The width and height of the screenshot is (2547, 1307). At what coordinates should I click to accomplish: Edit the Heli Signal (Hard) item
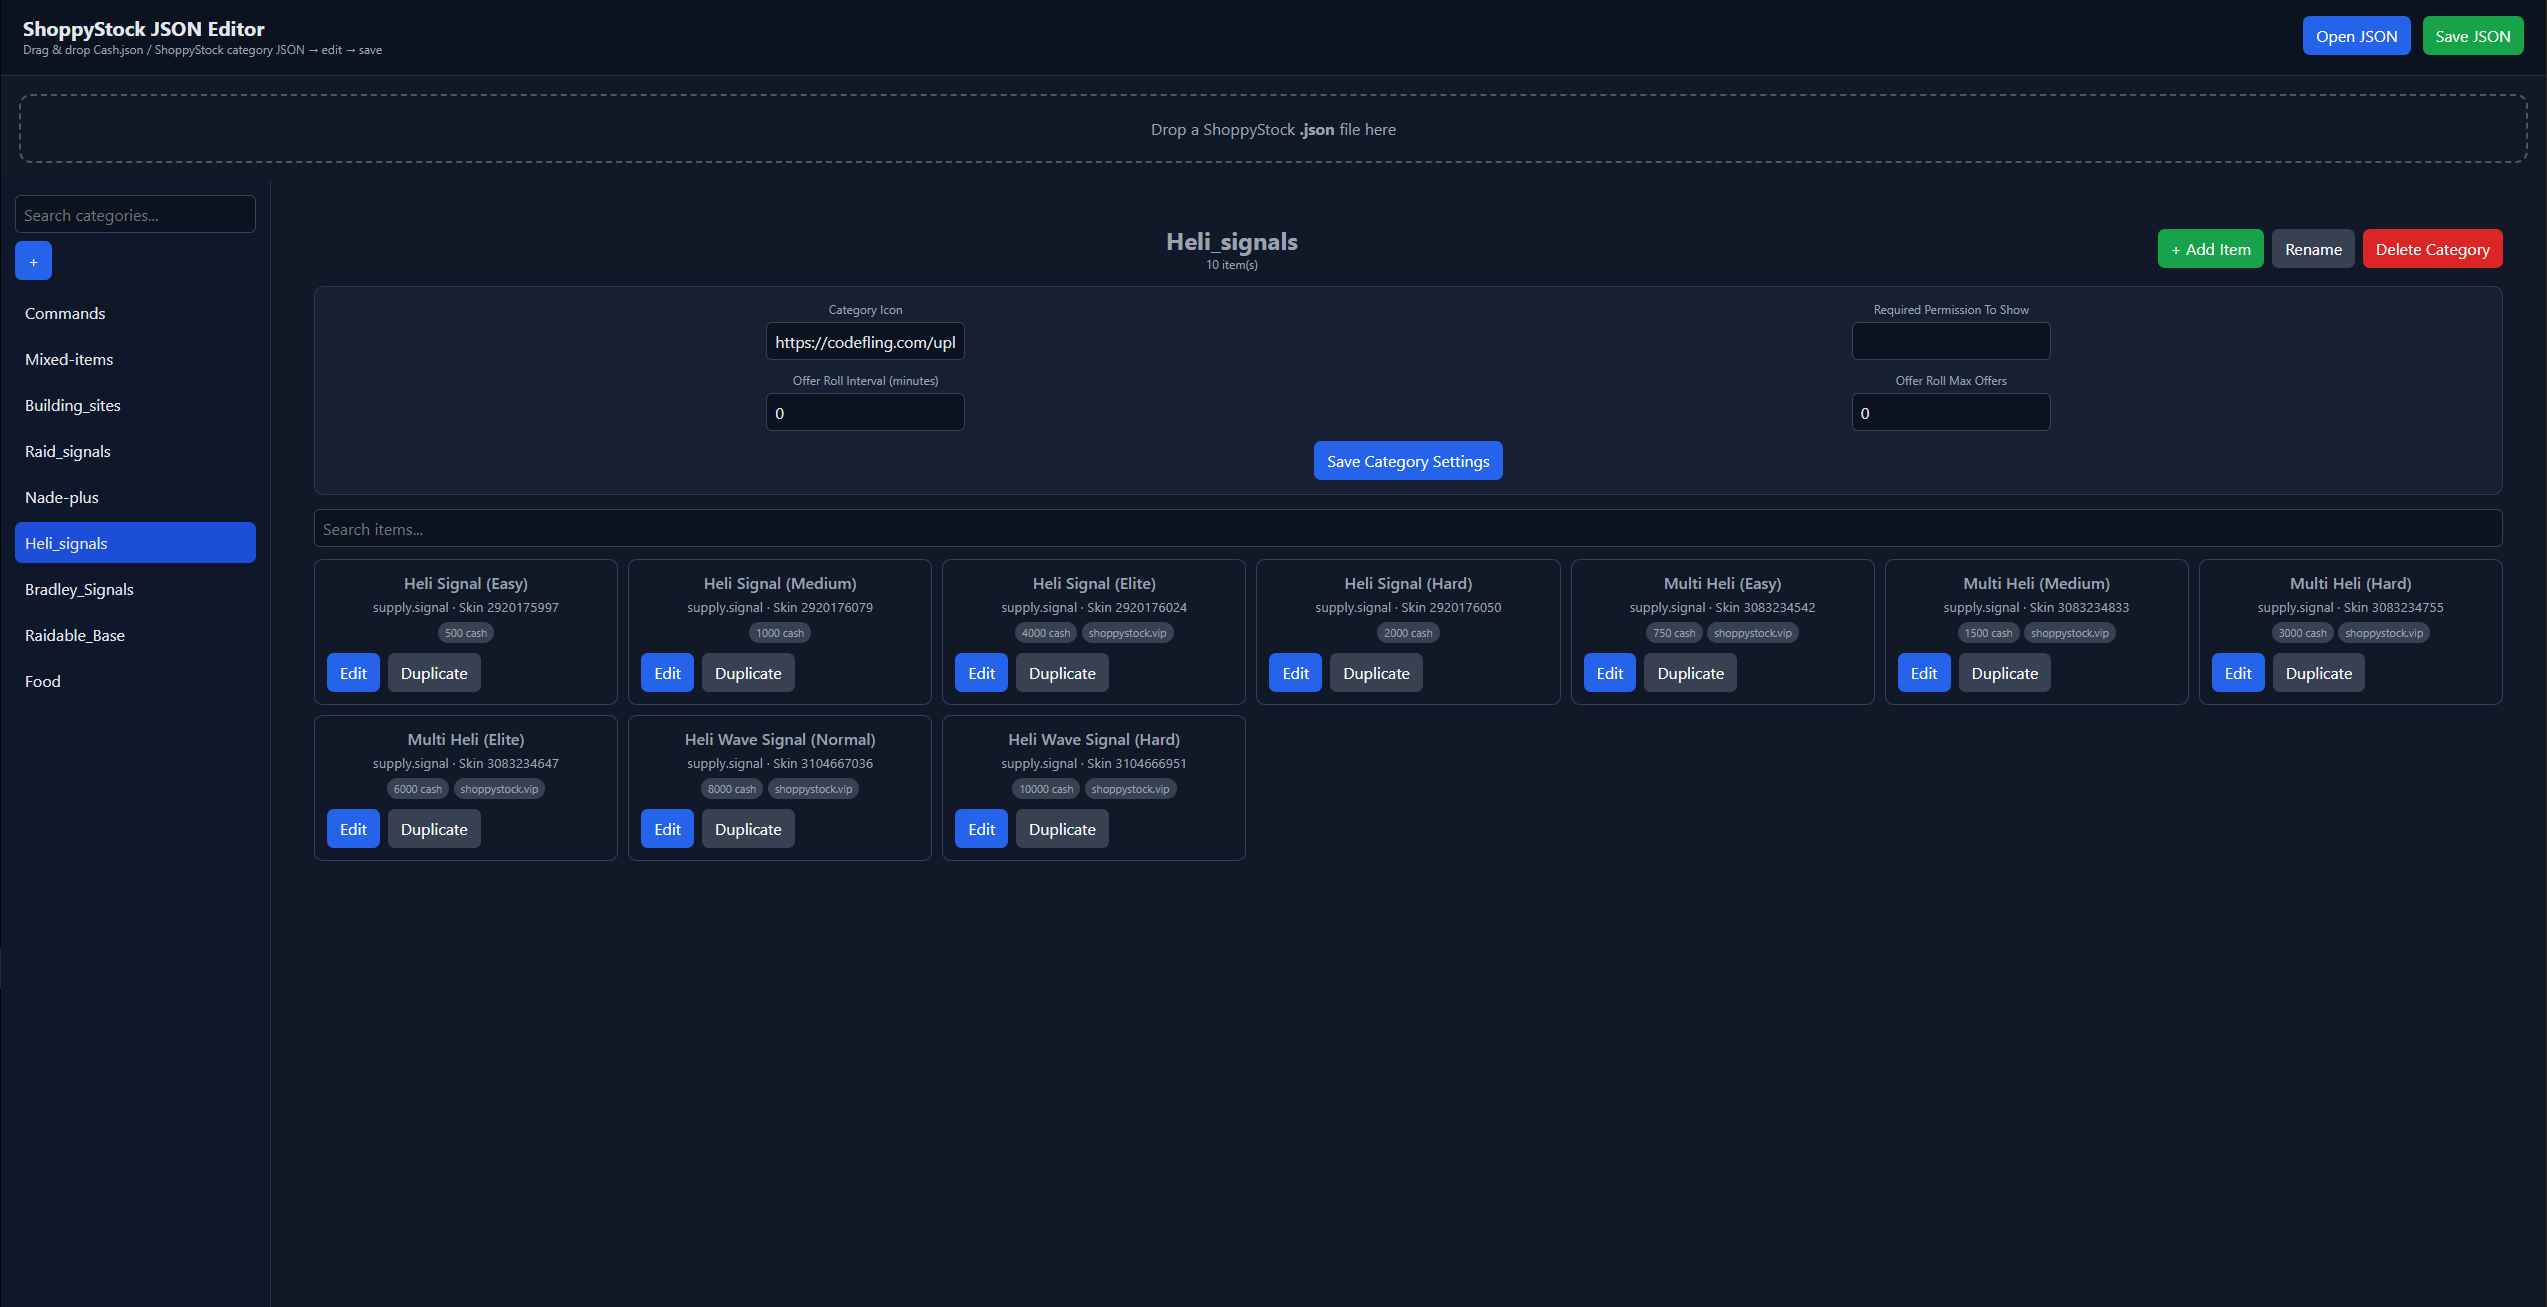(x=1295, y=673)
